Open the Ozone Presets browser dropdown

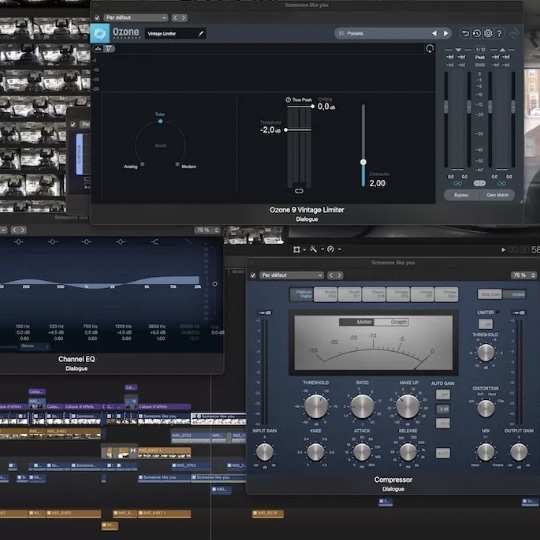click(383, 33)
